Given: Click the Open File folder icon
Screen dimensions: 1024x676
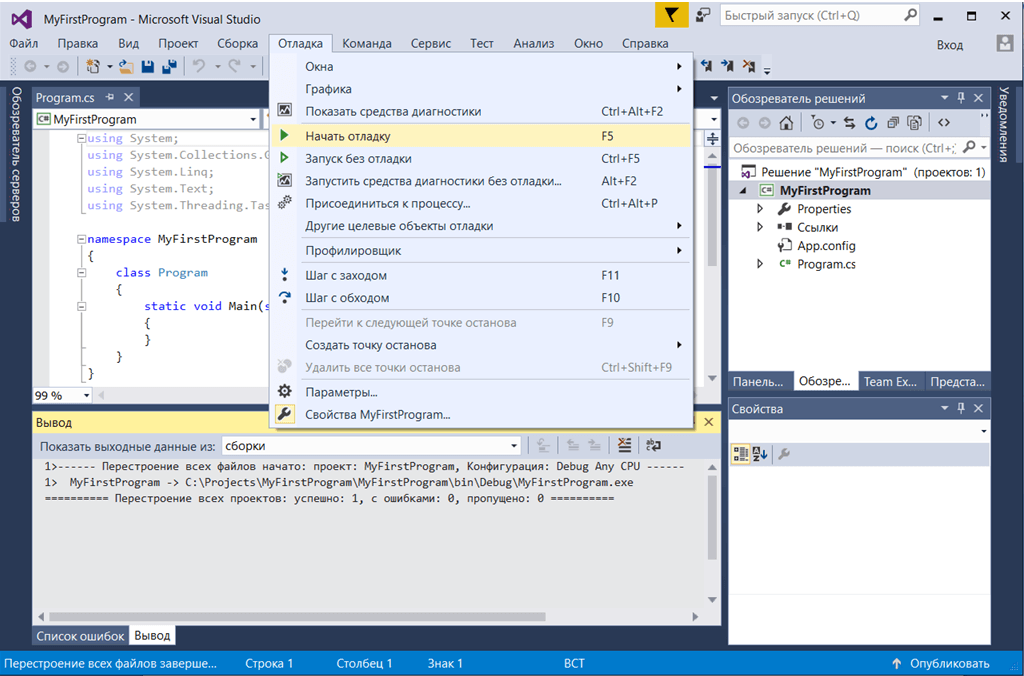Looking at the screenshot, I should (x=126, y=67).
